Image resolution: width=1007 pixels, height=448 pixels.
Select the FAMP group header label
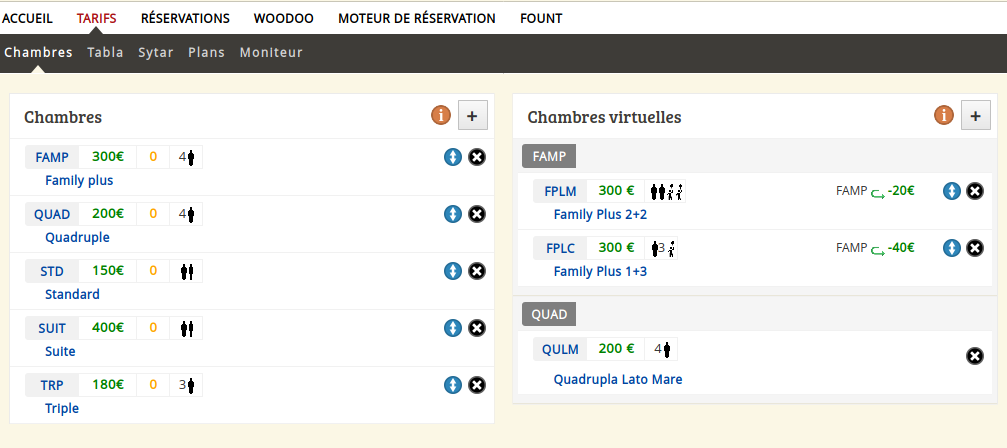pyautogui.click(x=549, y=156)
